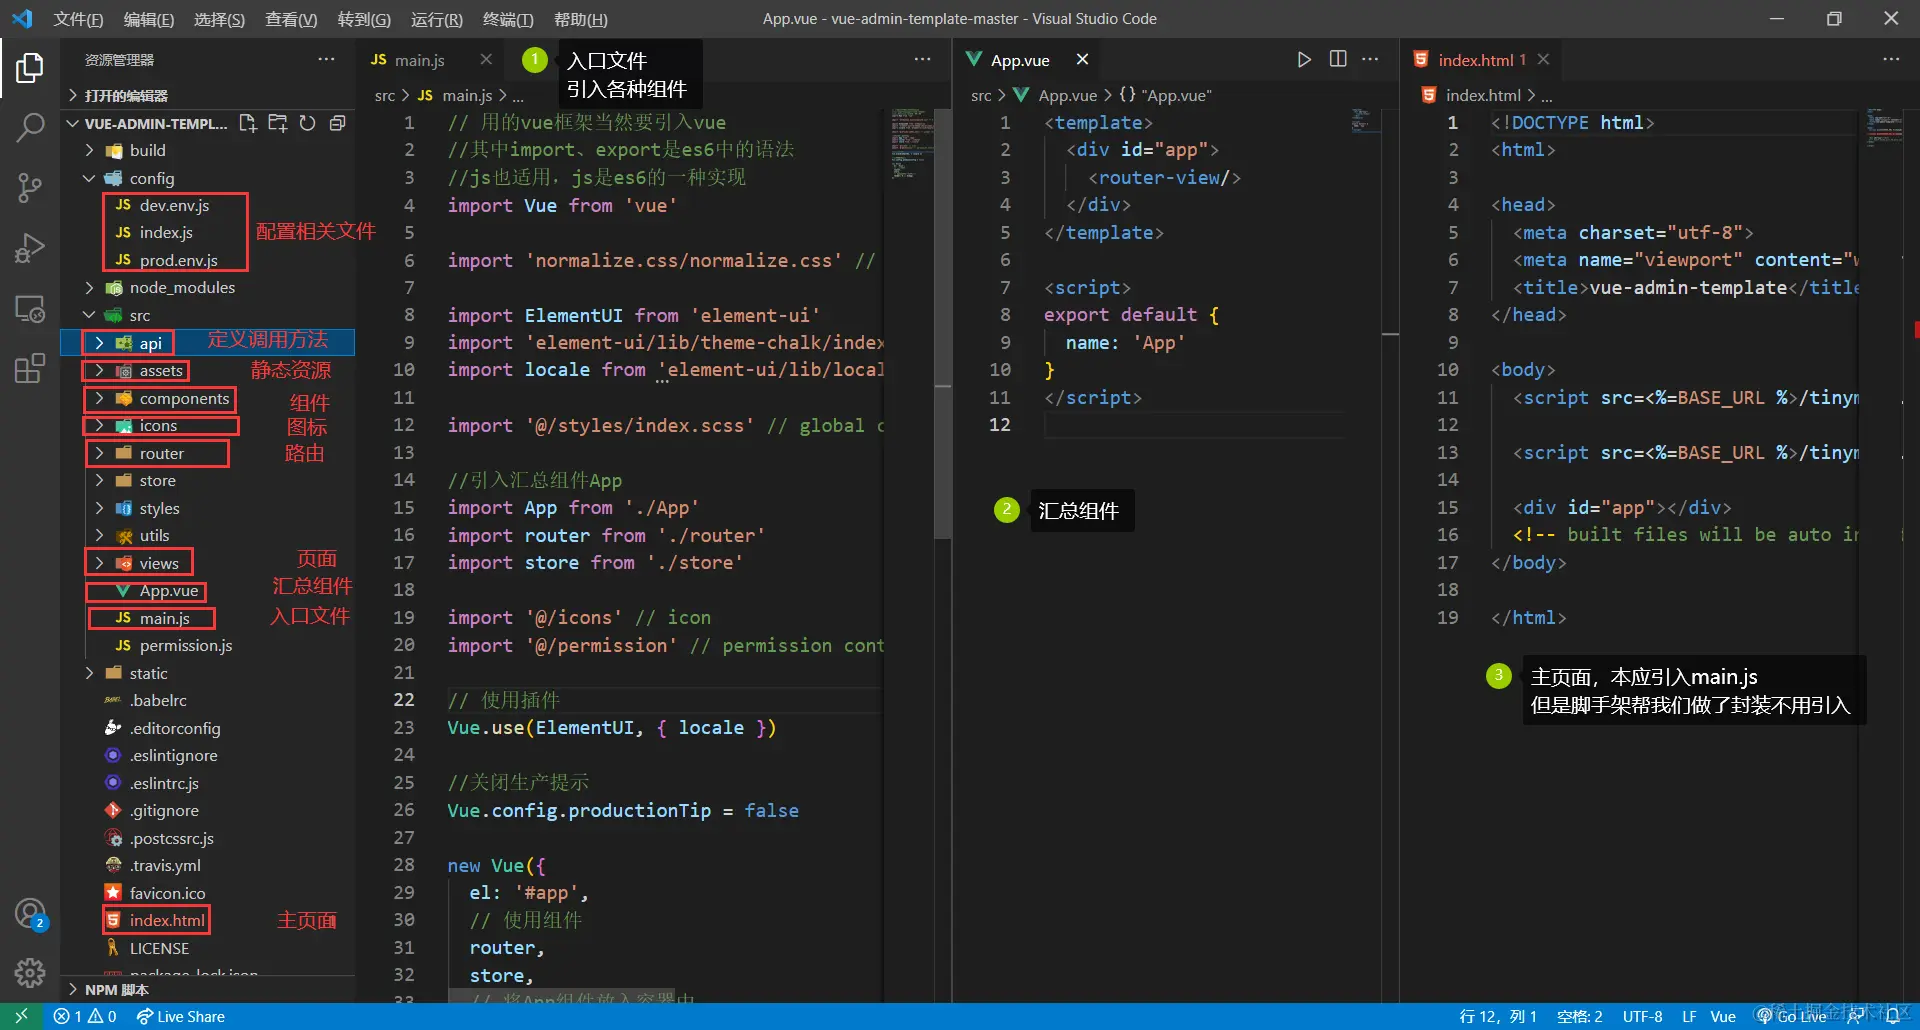Click the line and column indicator
The height and width of the screenshot is (1030, 1920).
[x=1498, y=1016]
